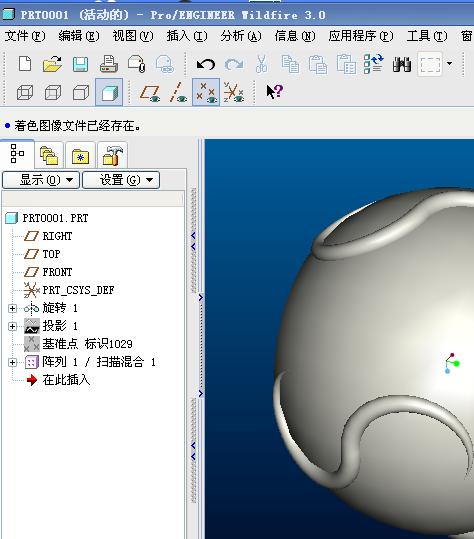This screenshot has height=539, width=474.
Task: Open the 编辑(E) menu
Action: coord(79,36)
